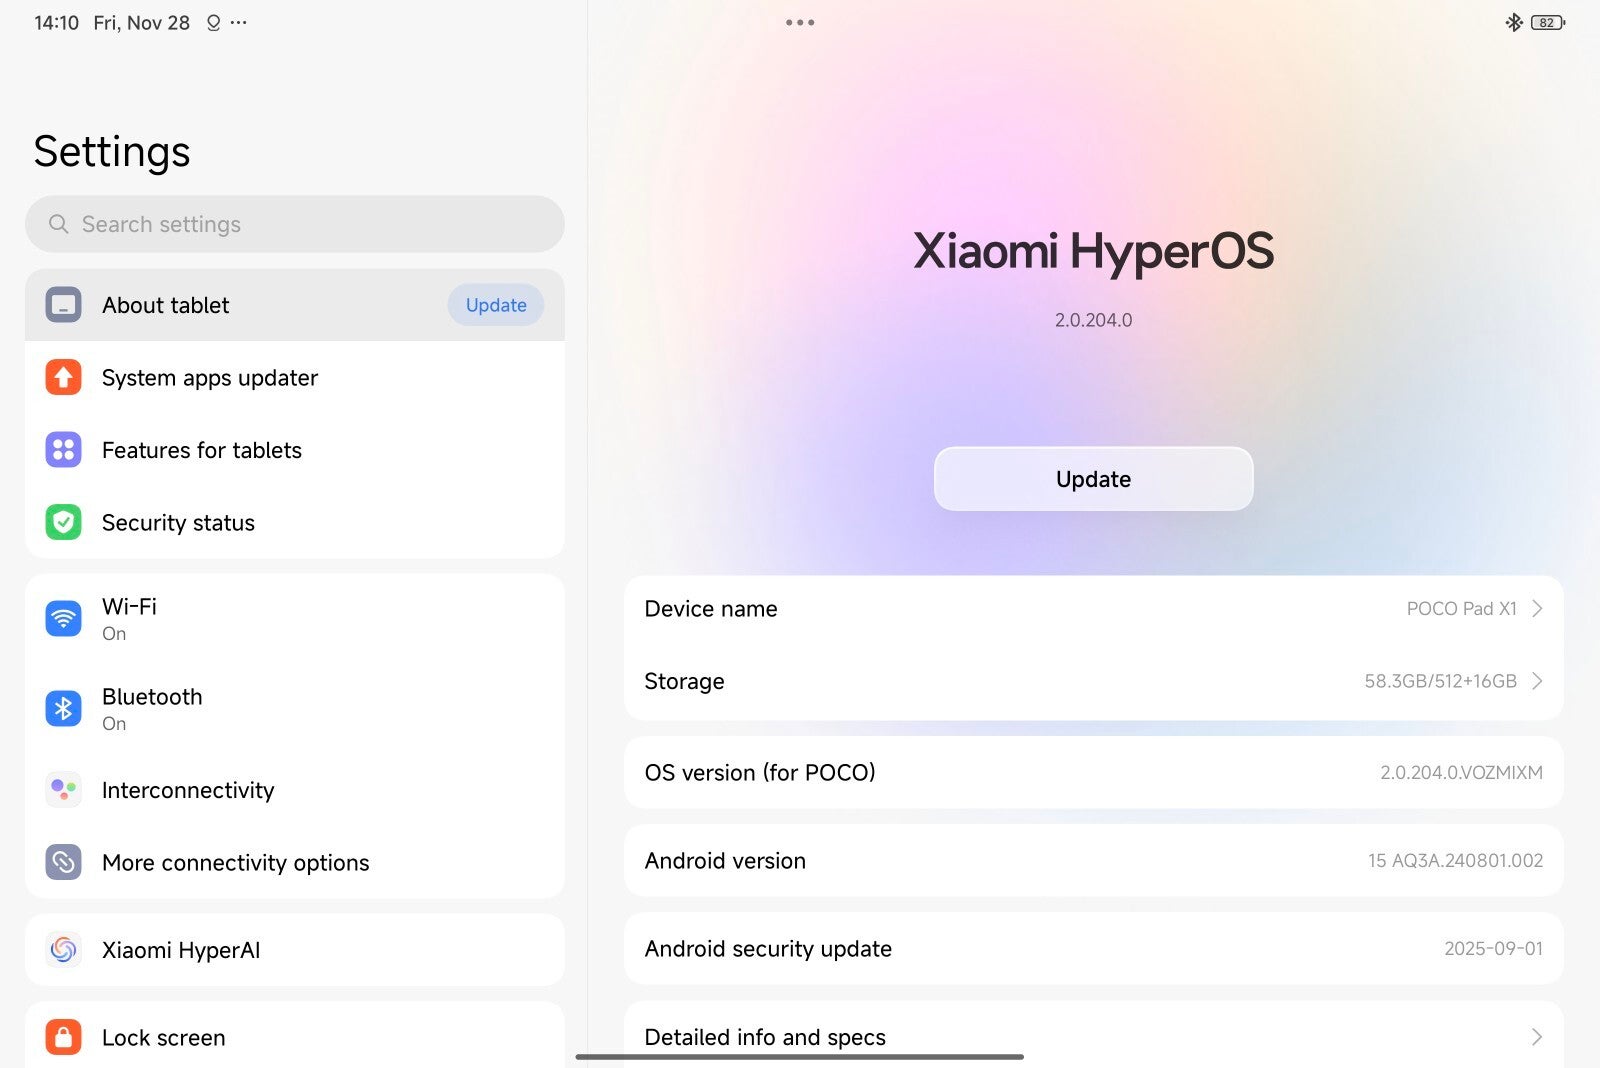Viewport: 1600px width, 1068px height.
Task: Tap the Interconnectivity icon
Action: pyautogui.click(x=63, y=790)
